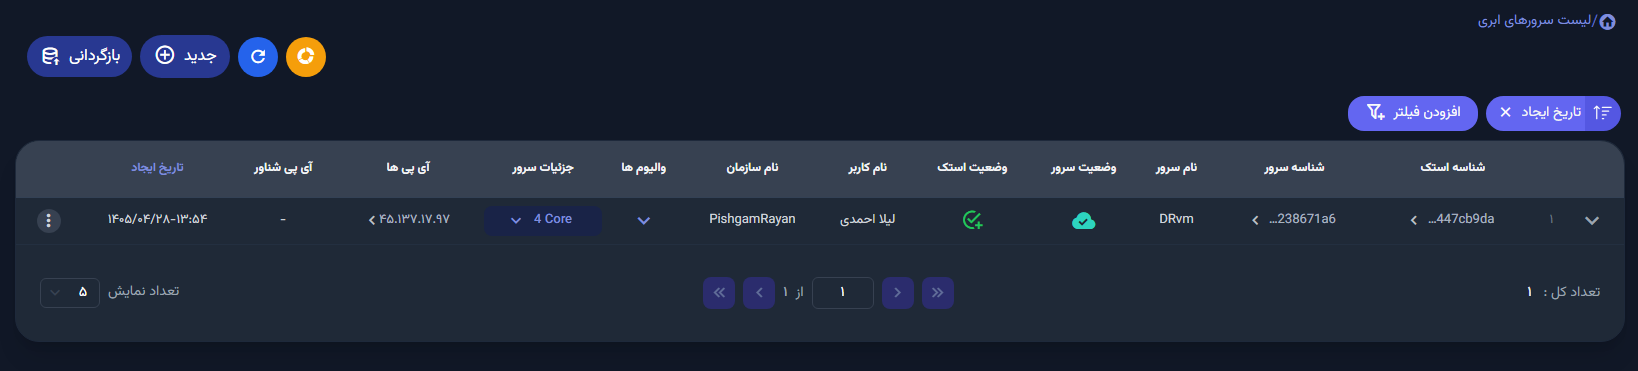The height and width of the screenshot is (371, 1638).
Task: Click the stack status checkmark icon
Action: tap(972, 220)
